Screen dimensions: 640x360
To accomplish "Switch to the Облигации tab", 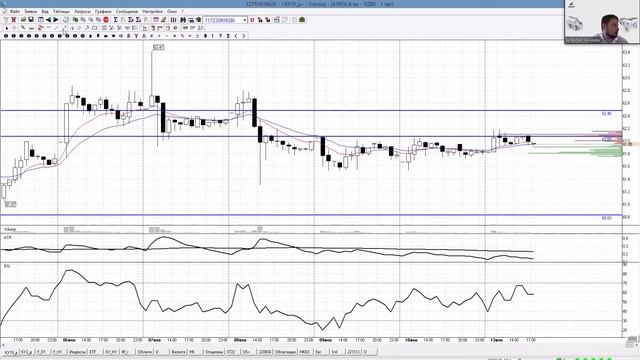I will pos(285,351).
